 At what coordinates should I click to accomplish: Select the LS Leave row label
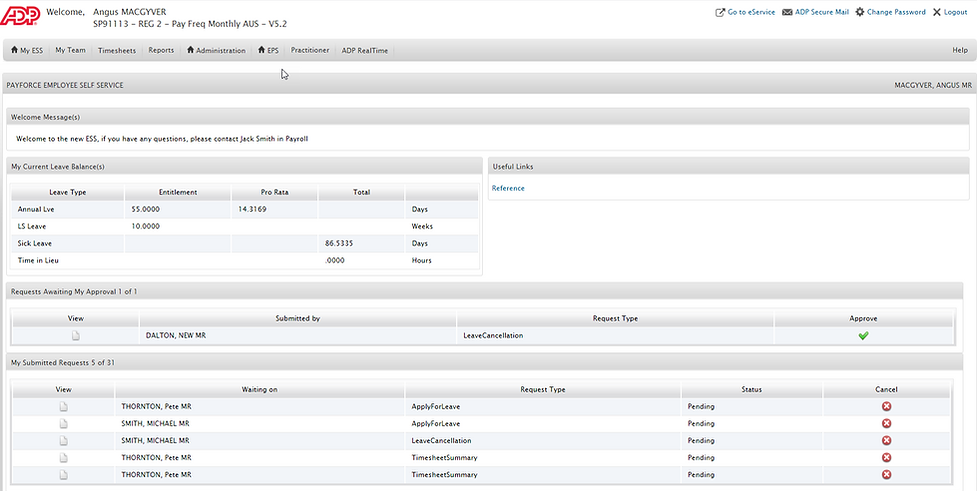point(32,226)
